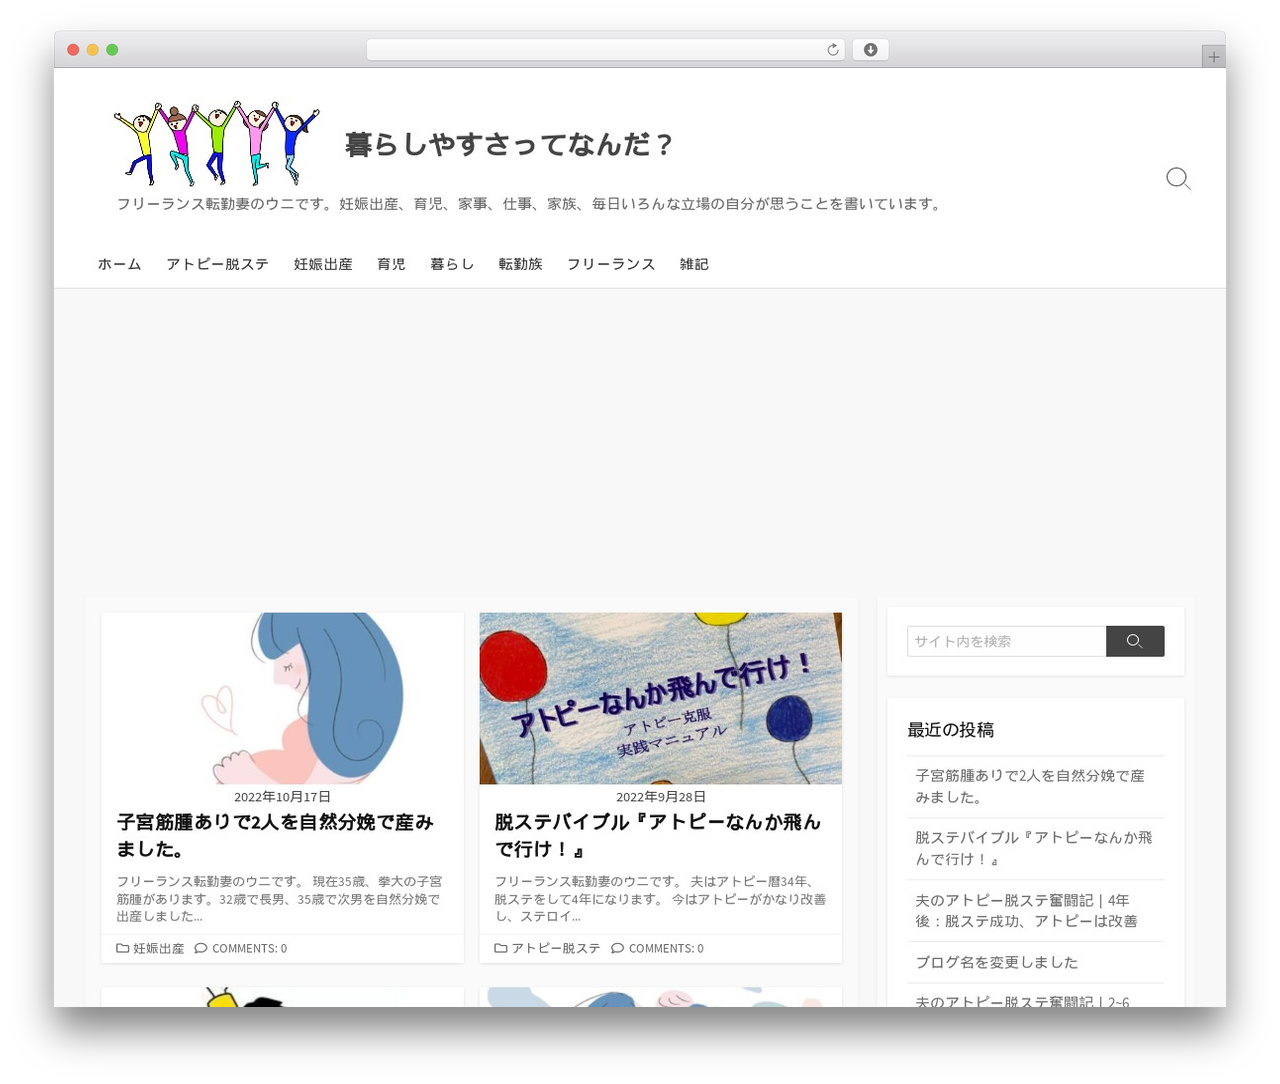This screenshot has width=1280, height=1084.
Task: Open recent post 脱ステバイブル in sidebar
Action: 1034,848
